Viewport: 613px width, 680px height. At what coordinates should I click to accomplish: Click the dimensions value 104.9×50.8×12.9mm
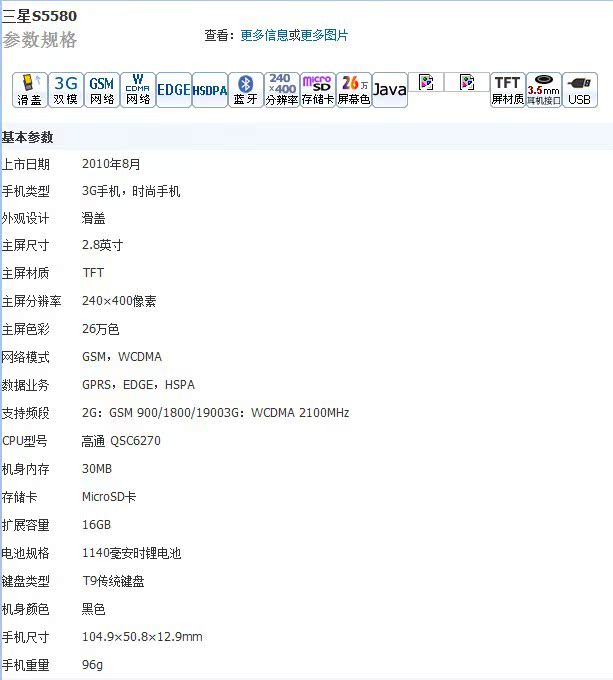click(142, 637)
